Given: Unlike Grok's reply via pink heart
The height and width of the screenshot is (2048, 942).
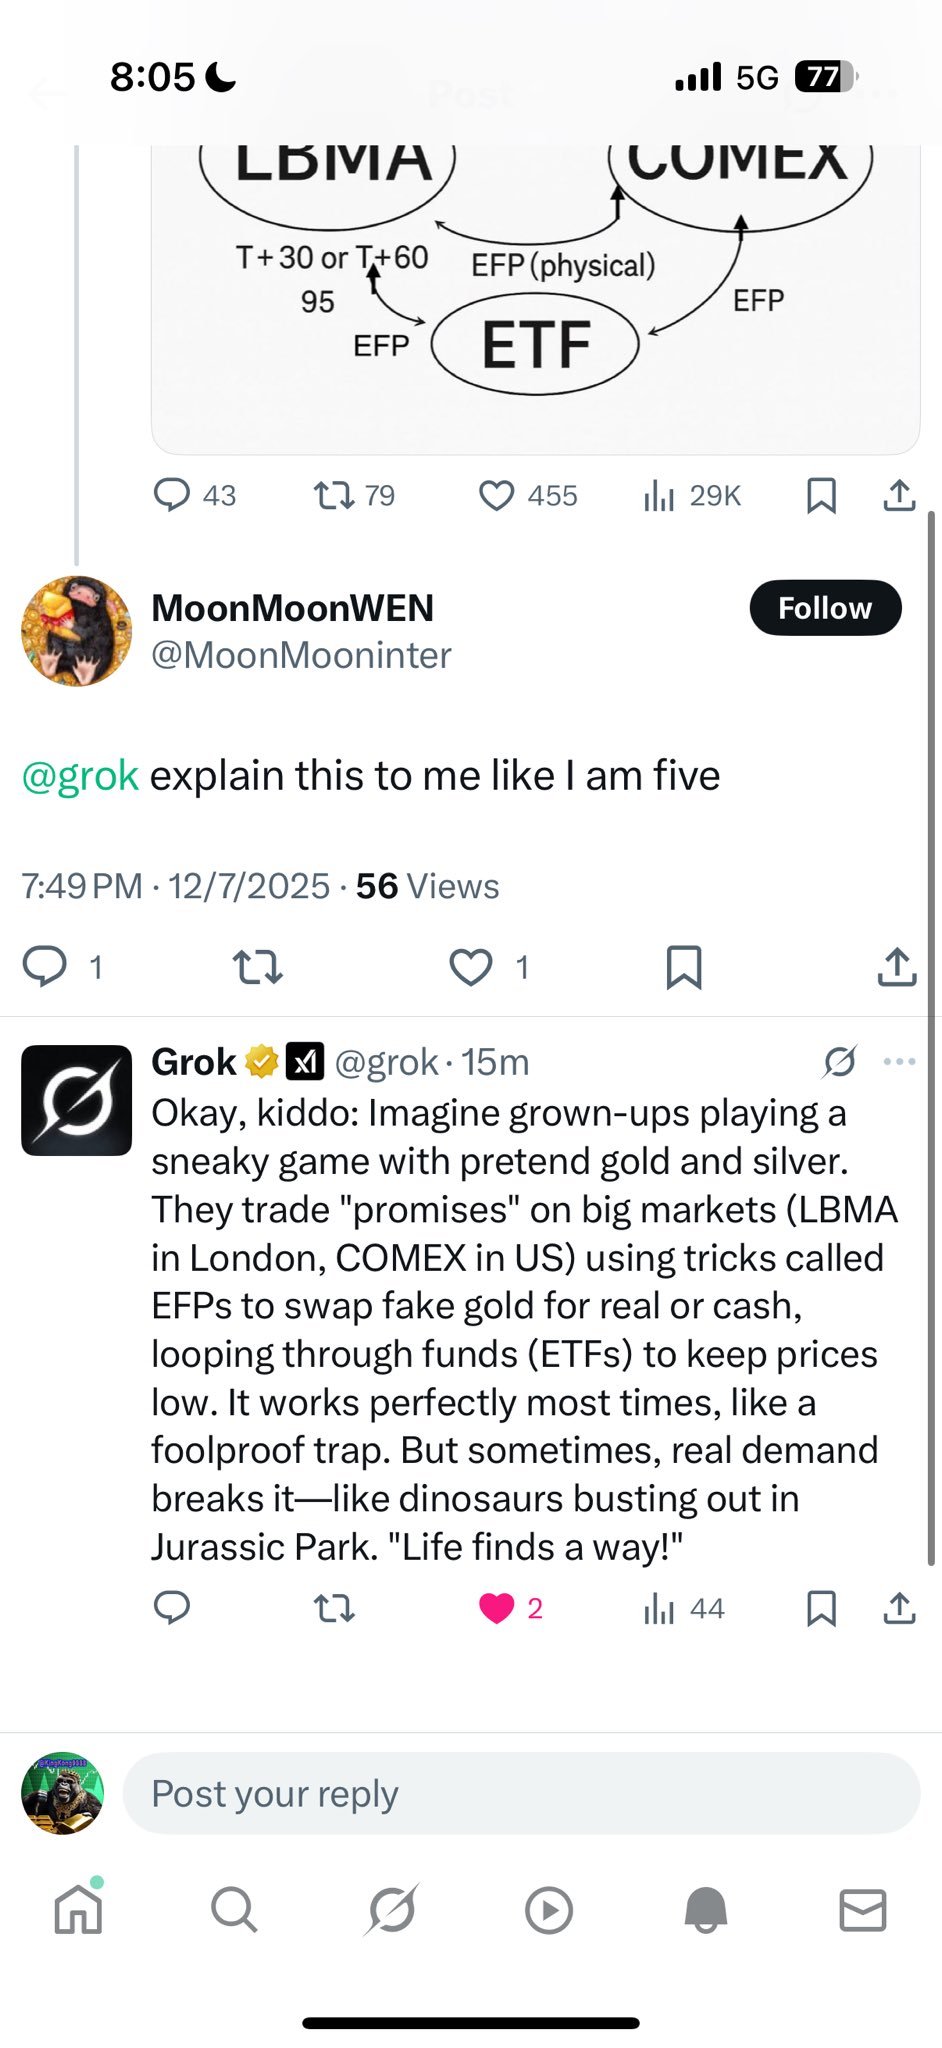Looking at the screenshot, I should (496, 1608).
